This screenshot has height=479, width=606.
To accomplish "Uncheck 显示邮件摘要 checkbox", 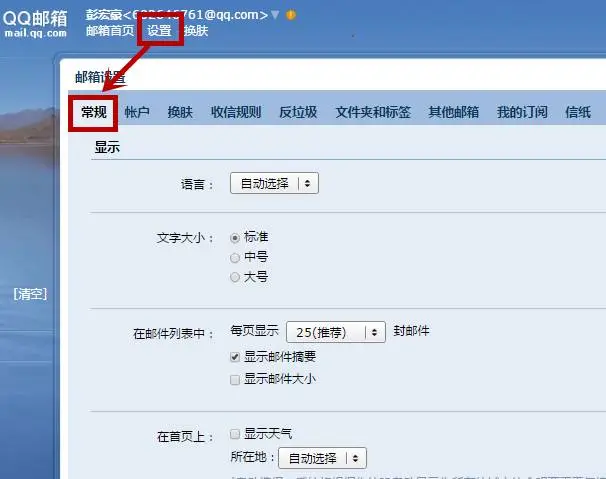I will click(235, 357).
